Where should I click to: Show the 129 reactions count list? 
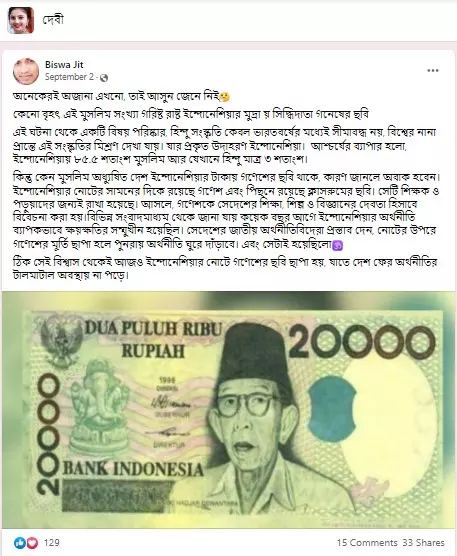tap(52, 543)
